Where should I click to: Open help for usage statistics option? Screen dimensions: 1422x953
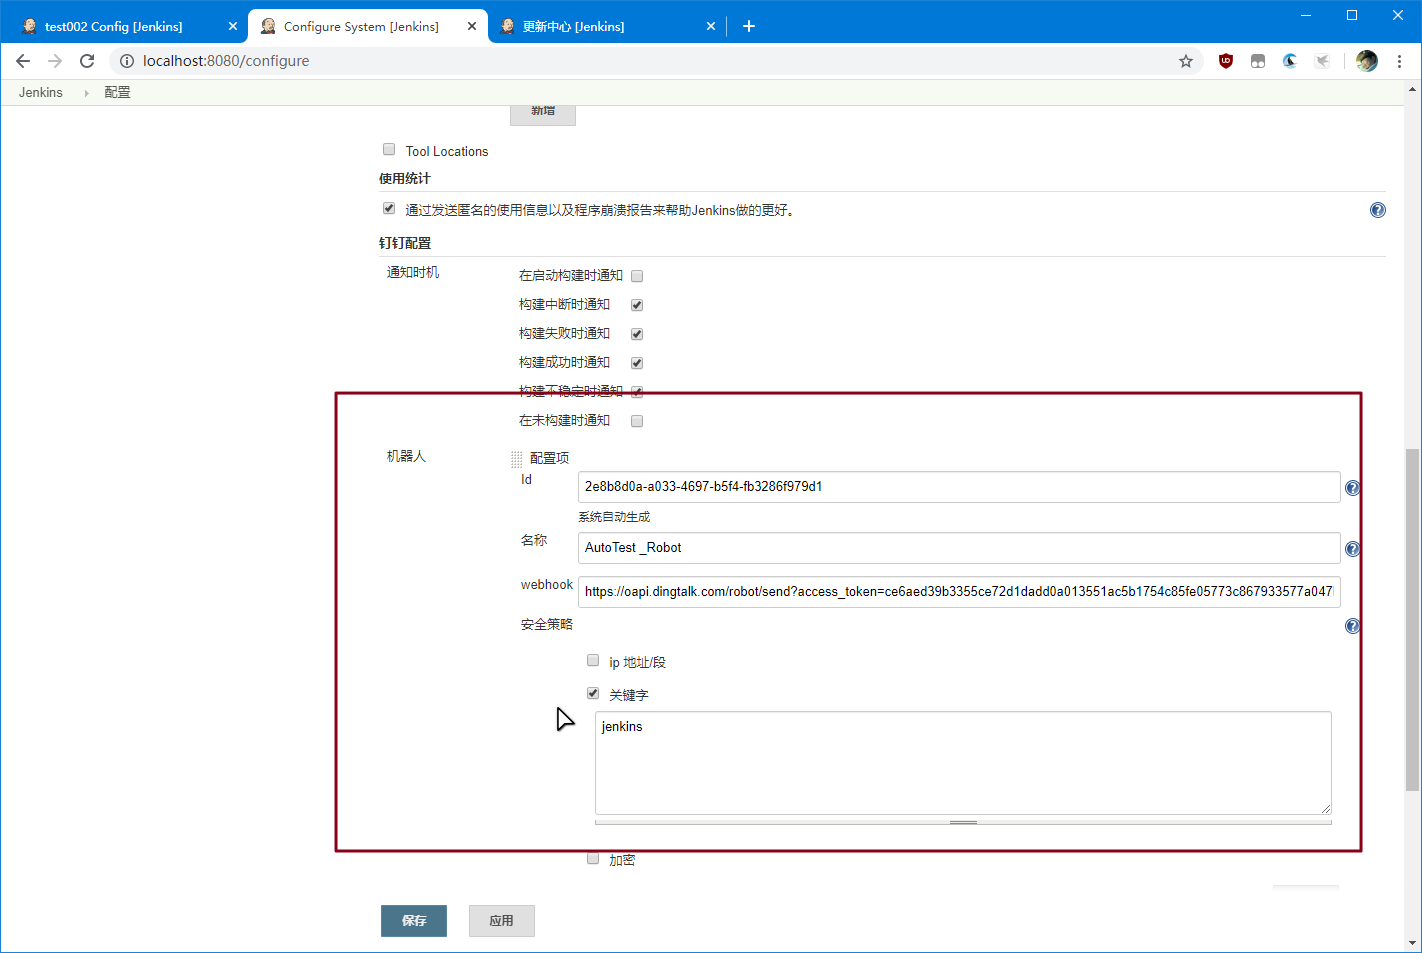[x=1378, y=210]
